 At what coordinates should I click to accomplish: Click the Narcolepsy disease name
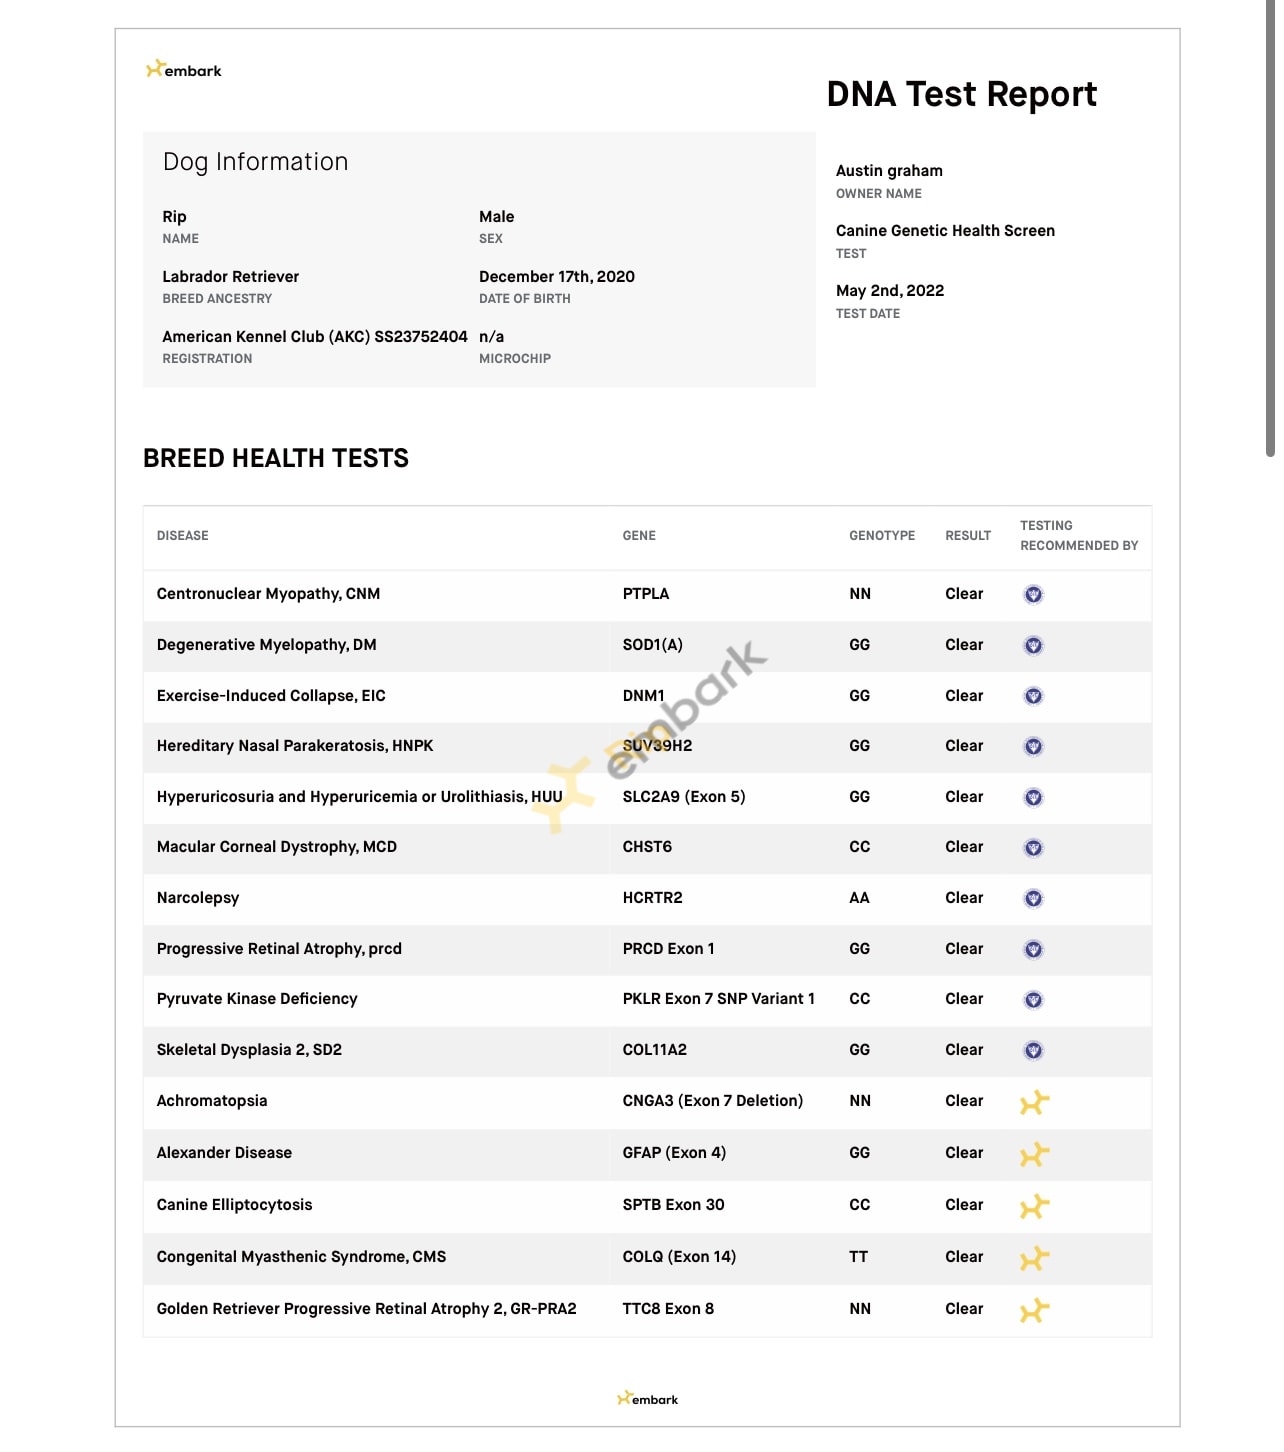tap(198, 898)
